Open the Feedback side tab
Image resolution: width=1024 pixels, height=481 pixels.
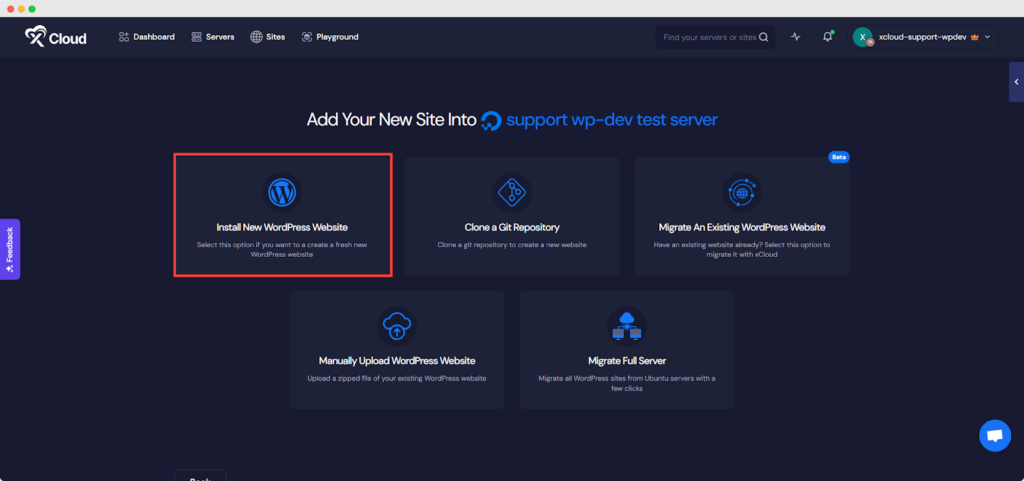(9, 249)
